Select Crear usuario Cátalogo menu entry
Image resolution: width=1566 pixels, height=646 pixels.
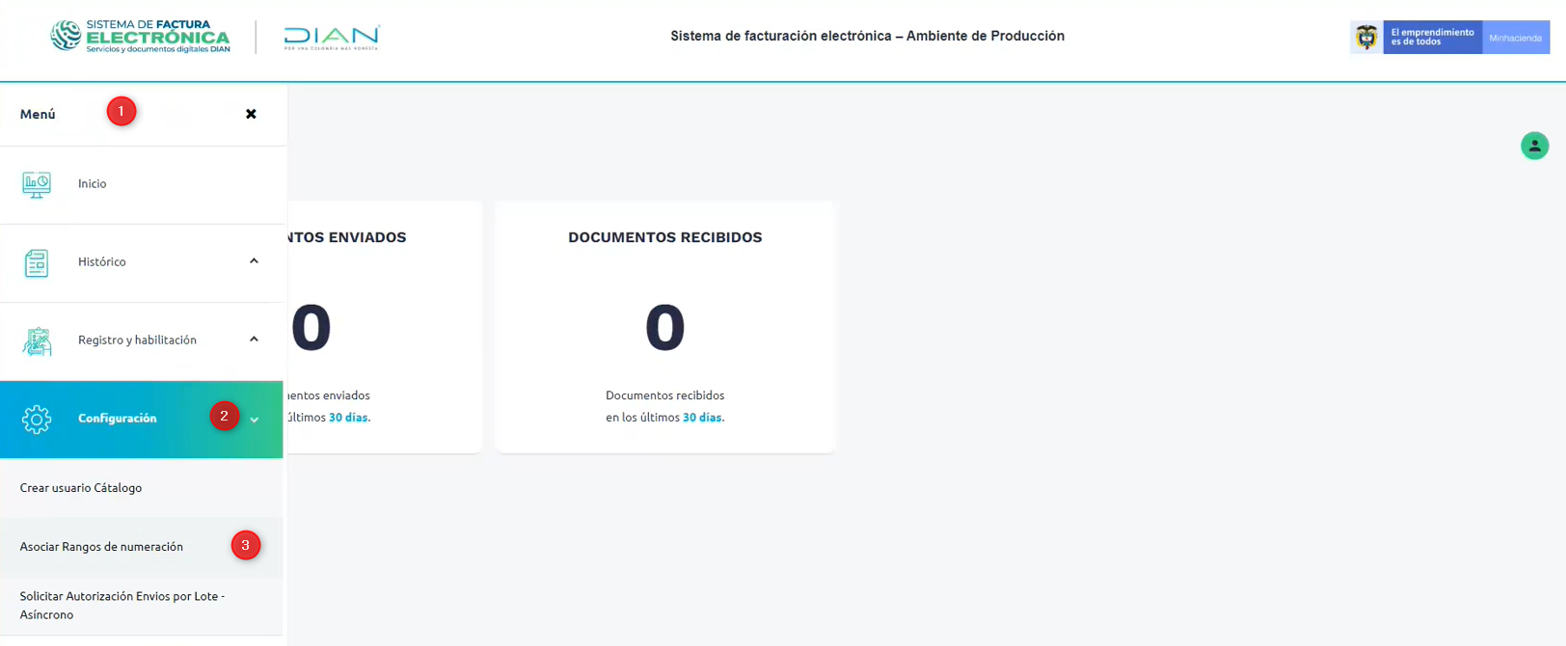81,488
